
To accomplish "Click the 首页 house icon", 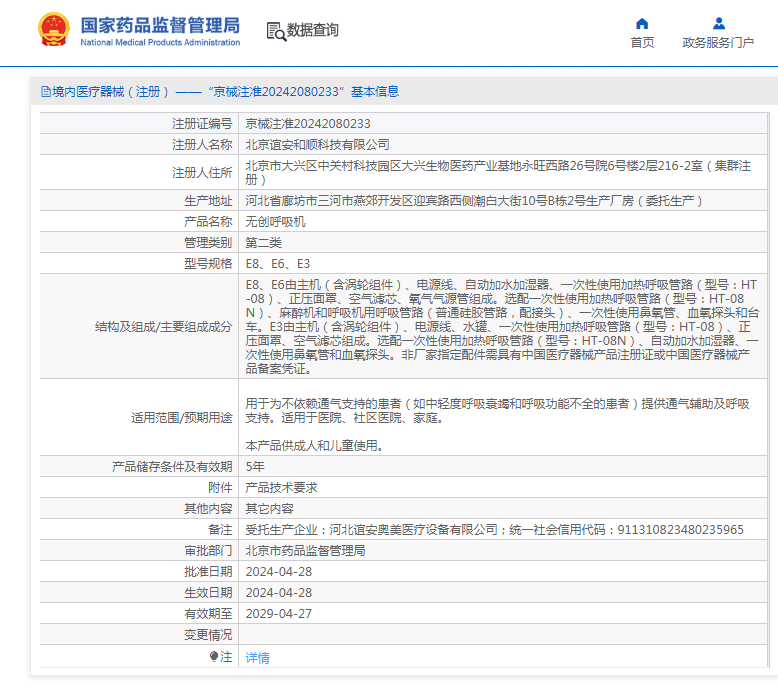I will (642, 23).
